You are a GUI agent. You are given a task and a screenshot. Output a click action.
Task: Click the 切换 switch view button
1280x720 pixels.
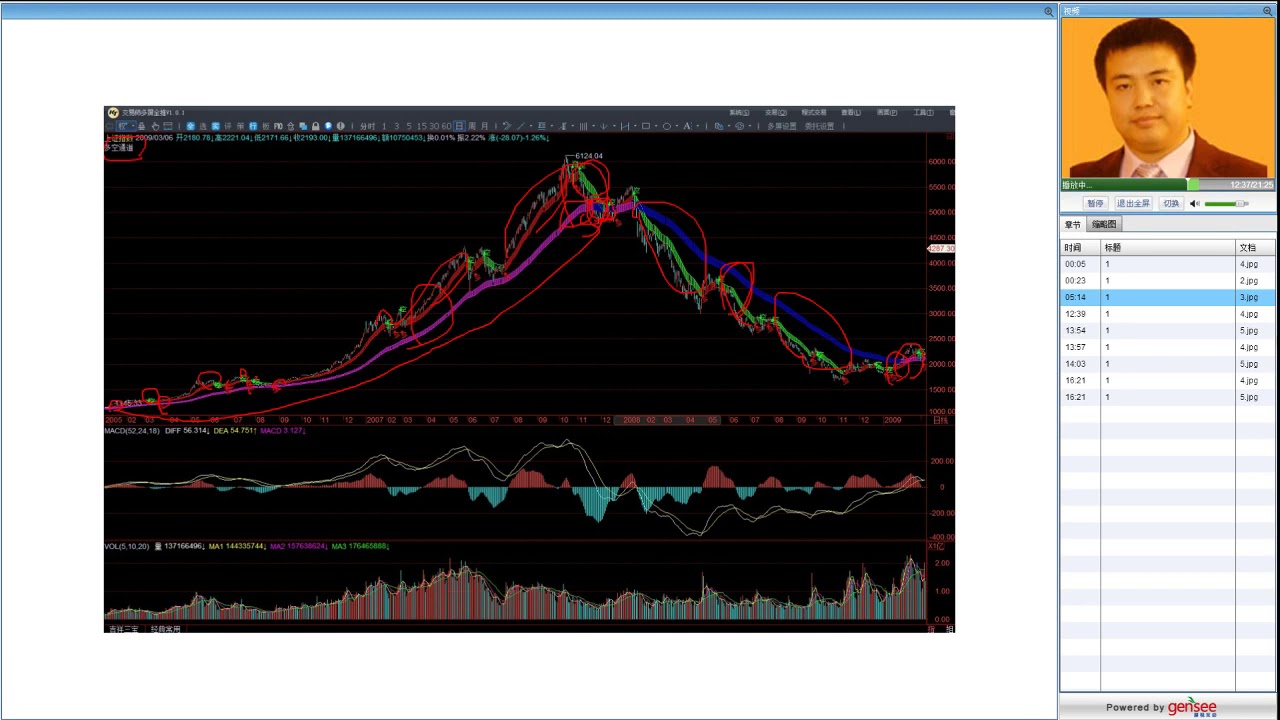[x=1171, y=203]
